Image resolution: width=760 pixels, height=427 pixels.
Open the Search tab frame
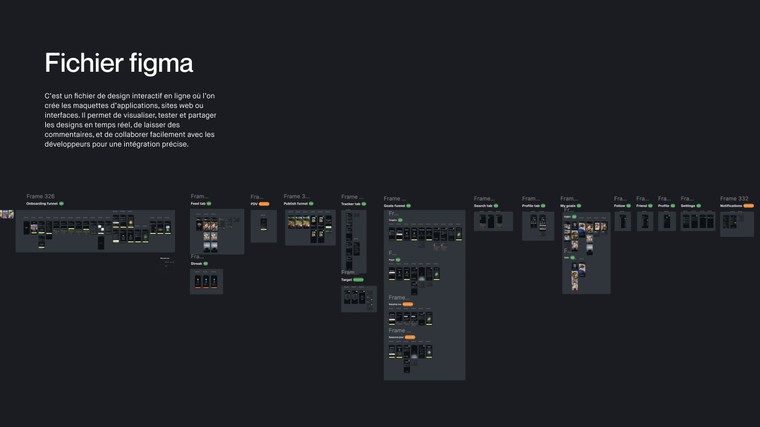[493, 221]
